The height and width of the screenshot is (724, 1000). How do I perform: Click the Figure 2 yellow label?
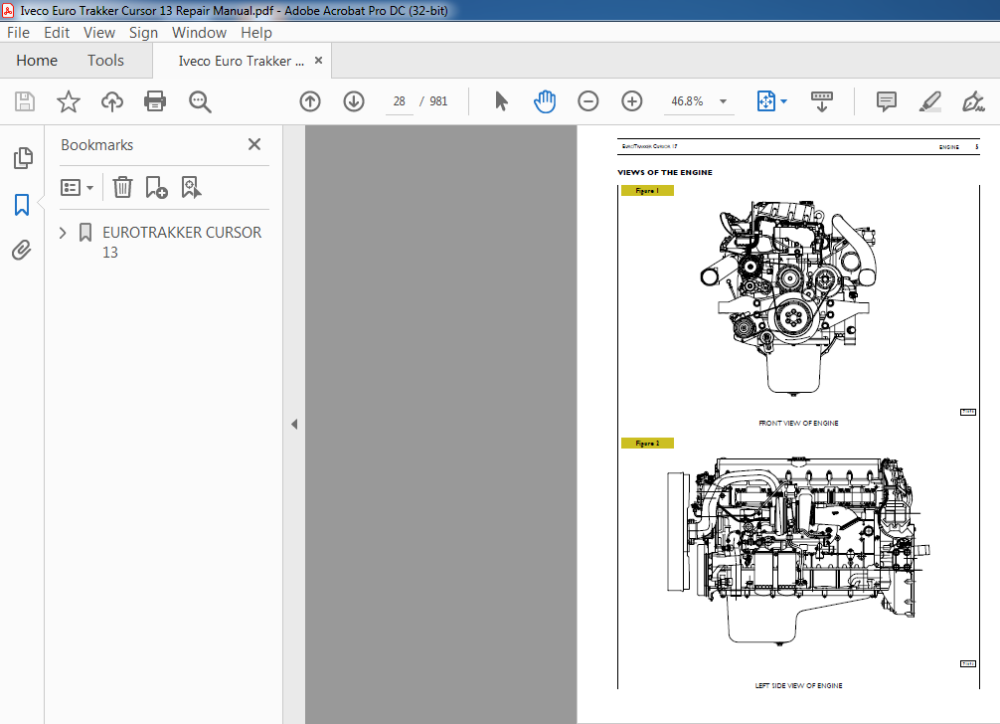tap(647, 443)
